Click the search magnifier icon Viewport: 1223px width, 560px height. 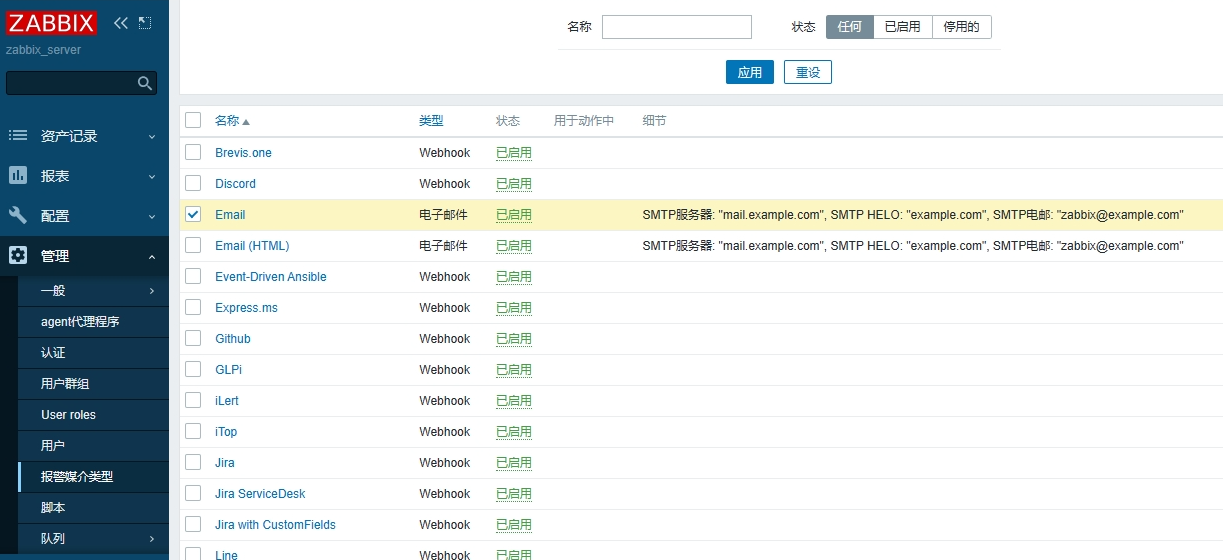(x=145, y=83)
